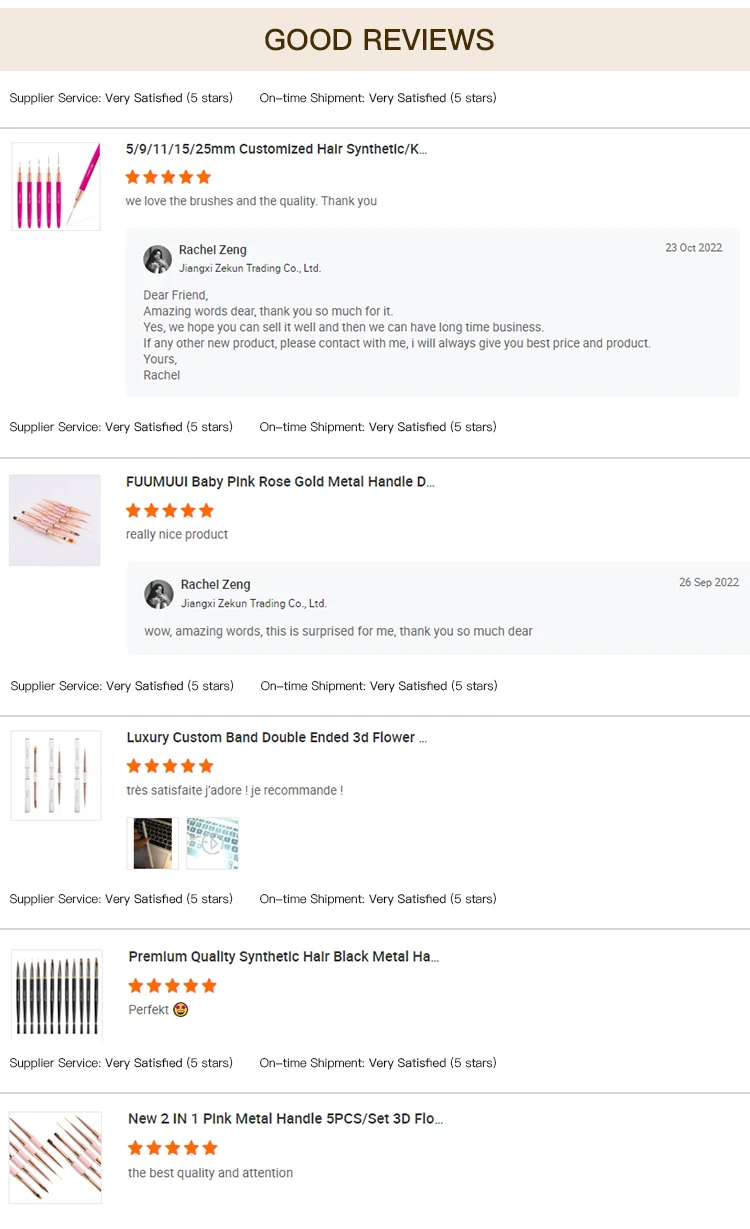Open the '5/9/11/15/25mm Customized Hair Synthetic' product link

[x=276, y=149]
